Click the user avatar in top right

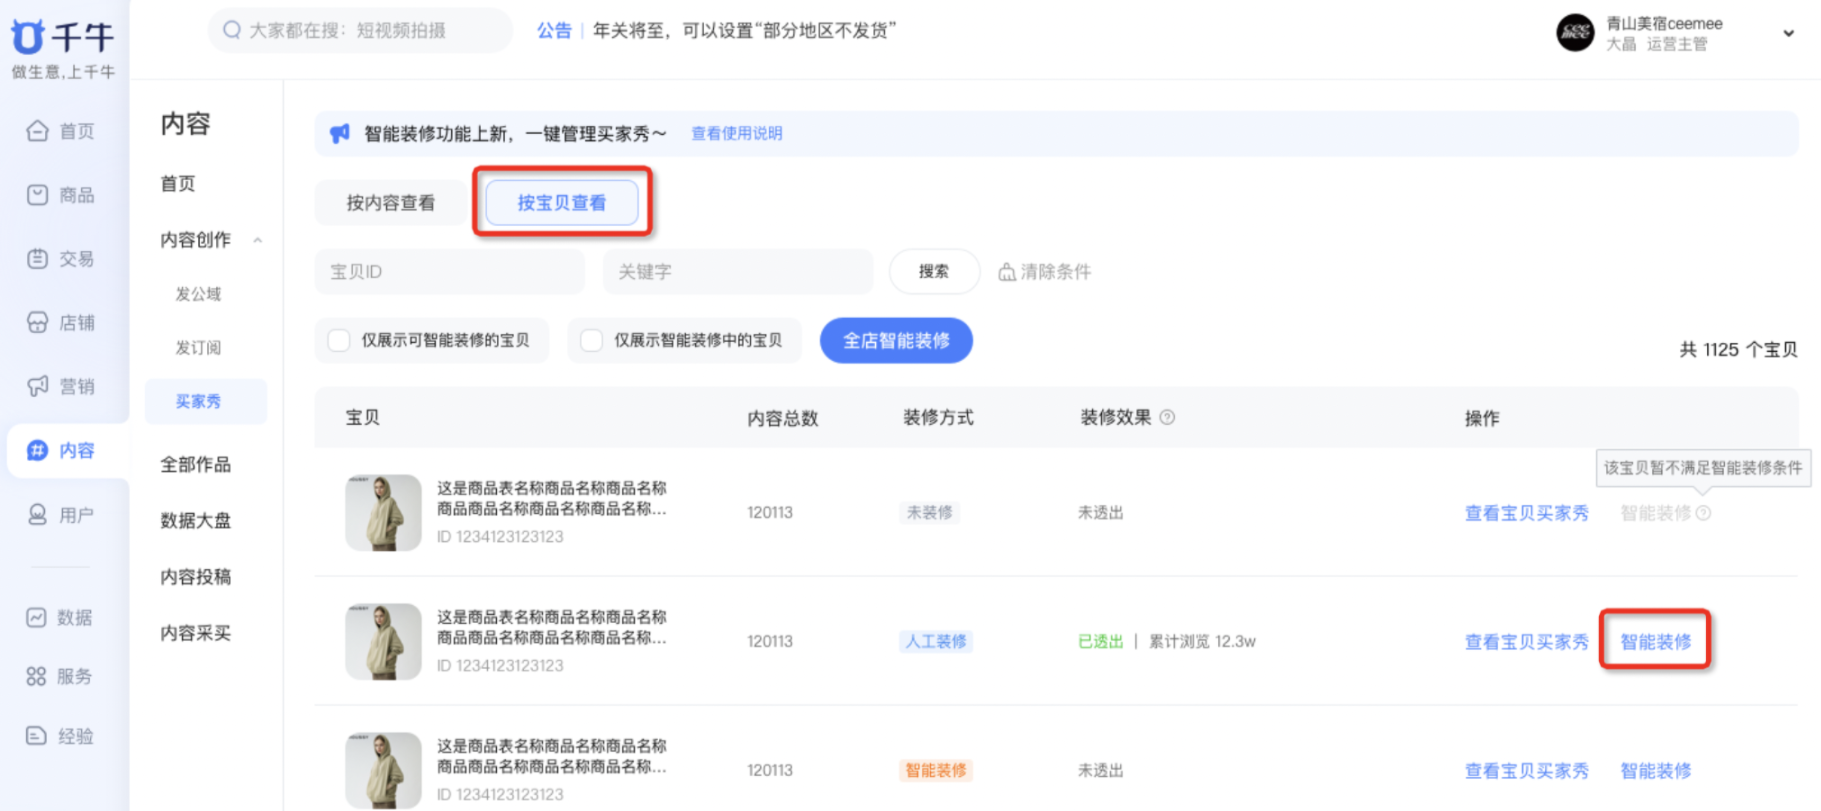tap(1575, 33)
